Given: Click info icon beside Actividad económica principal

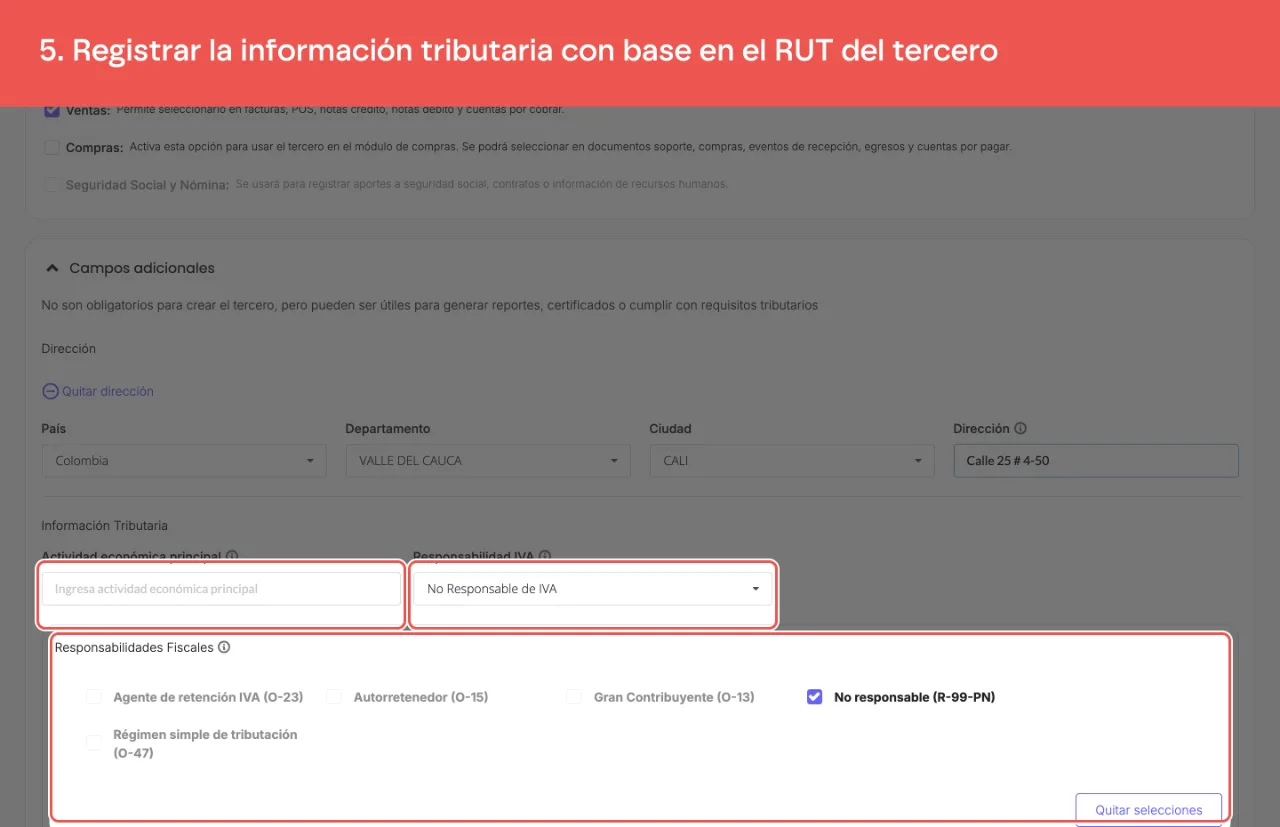Looking at the screenshot, I should [x=232, y=556].
